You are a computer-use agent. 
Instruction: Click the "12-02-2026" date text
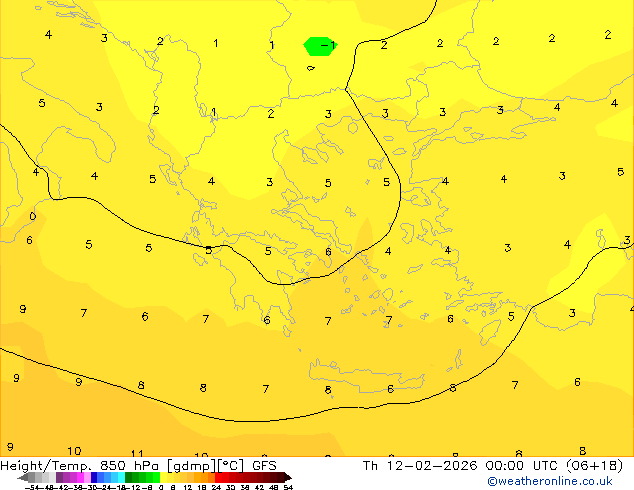[432, 466]
